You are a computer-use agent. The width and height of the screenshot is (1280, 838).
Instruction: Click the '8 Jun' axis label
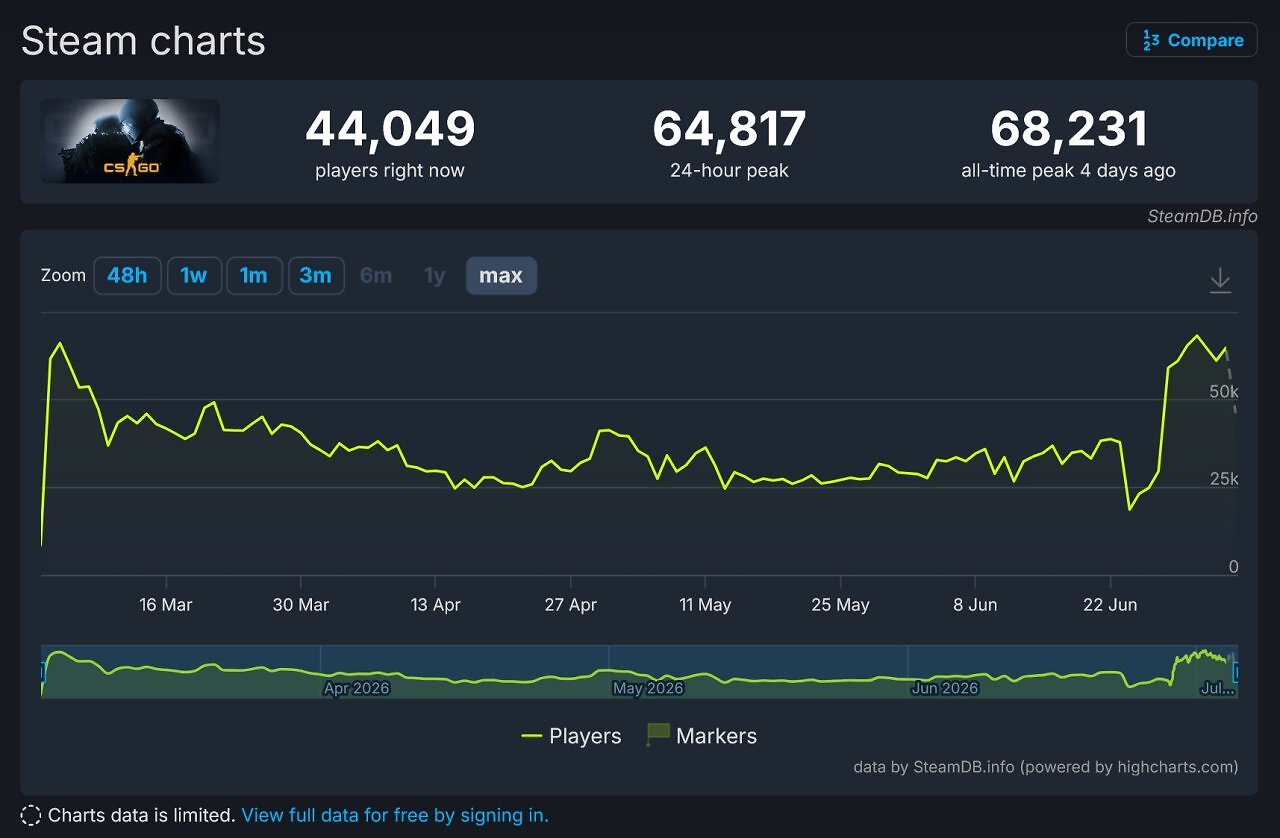coord(975,605)
